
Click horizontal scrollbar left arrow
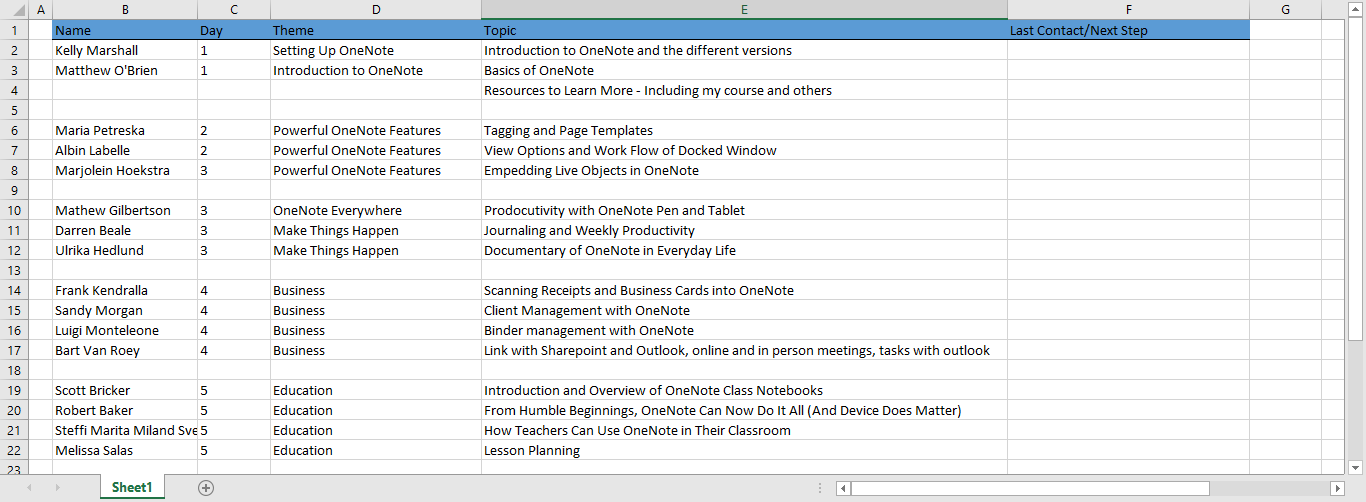tap(843, 488)
